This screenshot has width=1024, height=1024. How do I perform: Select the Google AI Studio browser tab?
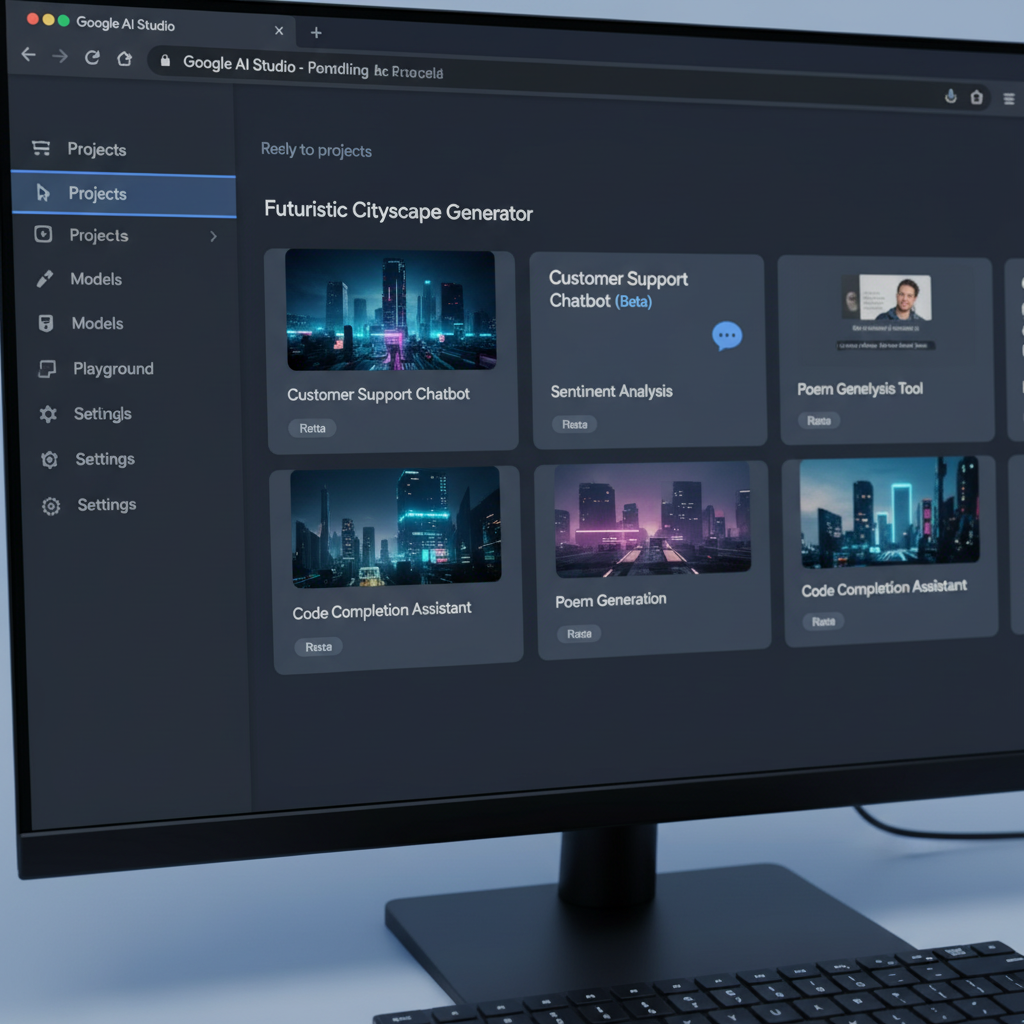[x=153, y=26]
